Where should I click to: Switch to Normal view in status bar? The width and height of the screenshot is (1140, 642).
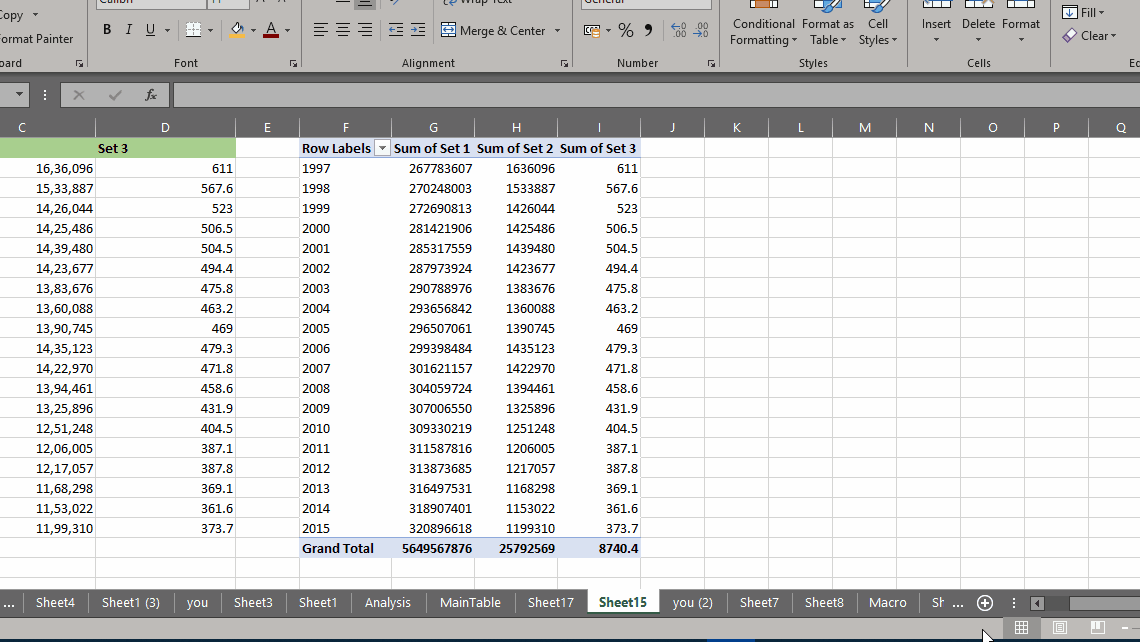click(x=1021, y=627)
